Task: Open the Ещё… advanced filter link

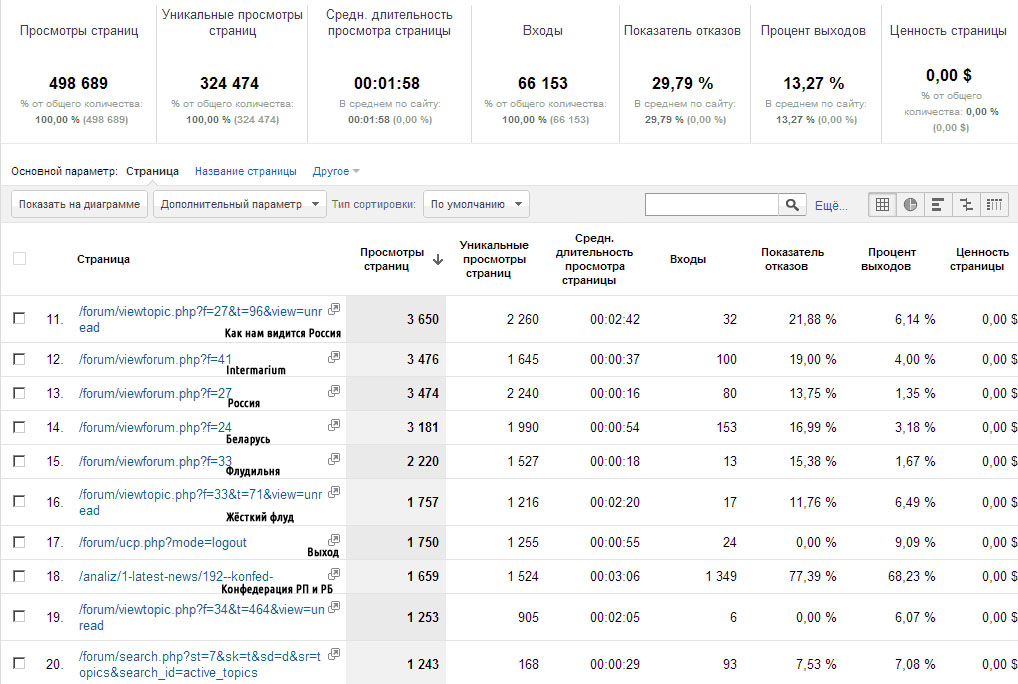Action: point(831,206)
